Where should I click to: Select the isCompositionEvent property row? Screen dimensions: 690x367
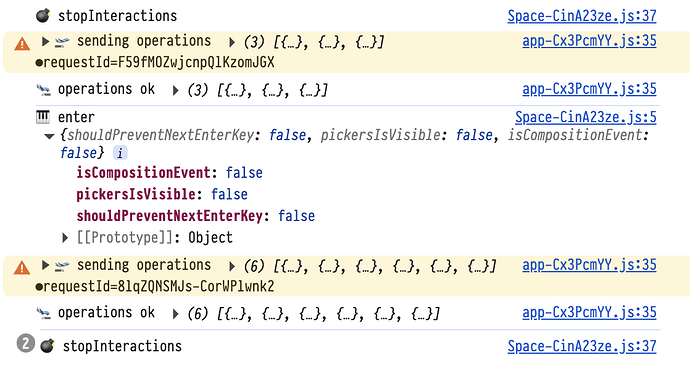click(x=169, y=172)
